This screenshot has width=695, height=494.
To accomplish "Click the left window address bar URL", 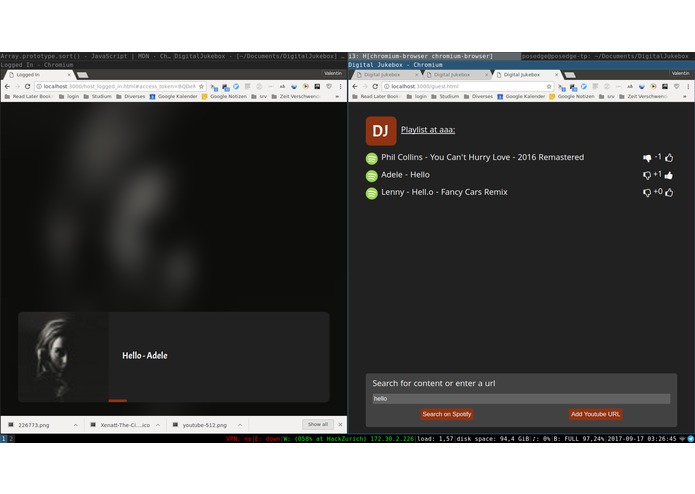I will coord(120,86).
